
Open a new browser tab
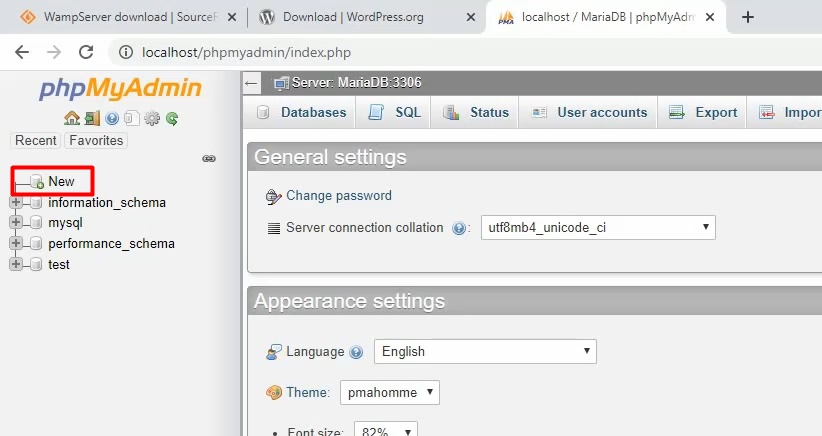click(x=748, y=17)
